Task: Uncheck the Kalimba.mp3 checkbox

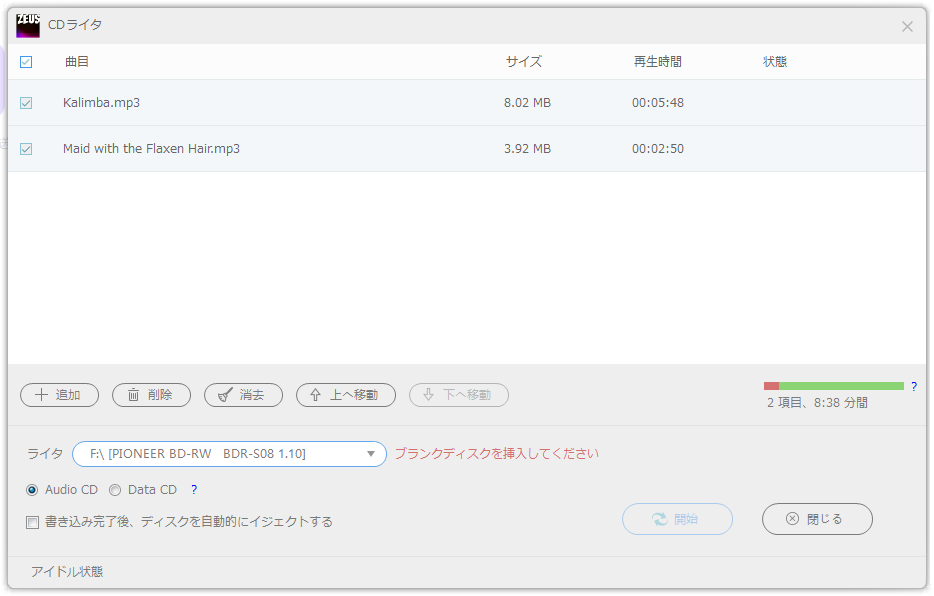Action: (x=26, y=103)
